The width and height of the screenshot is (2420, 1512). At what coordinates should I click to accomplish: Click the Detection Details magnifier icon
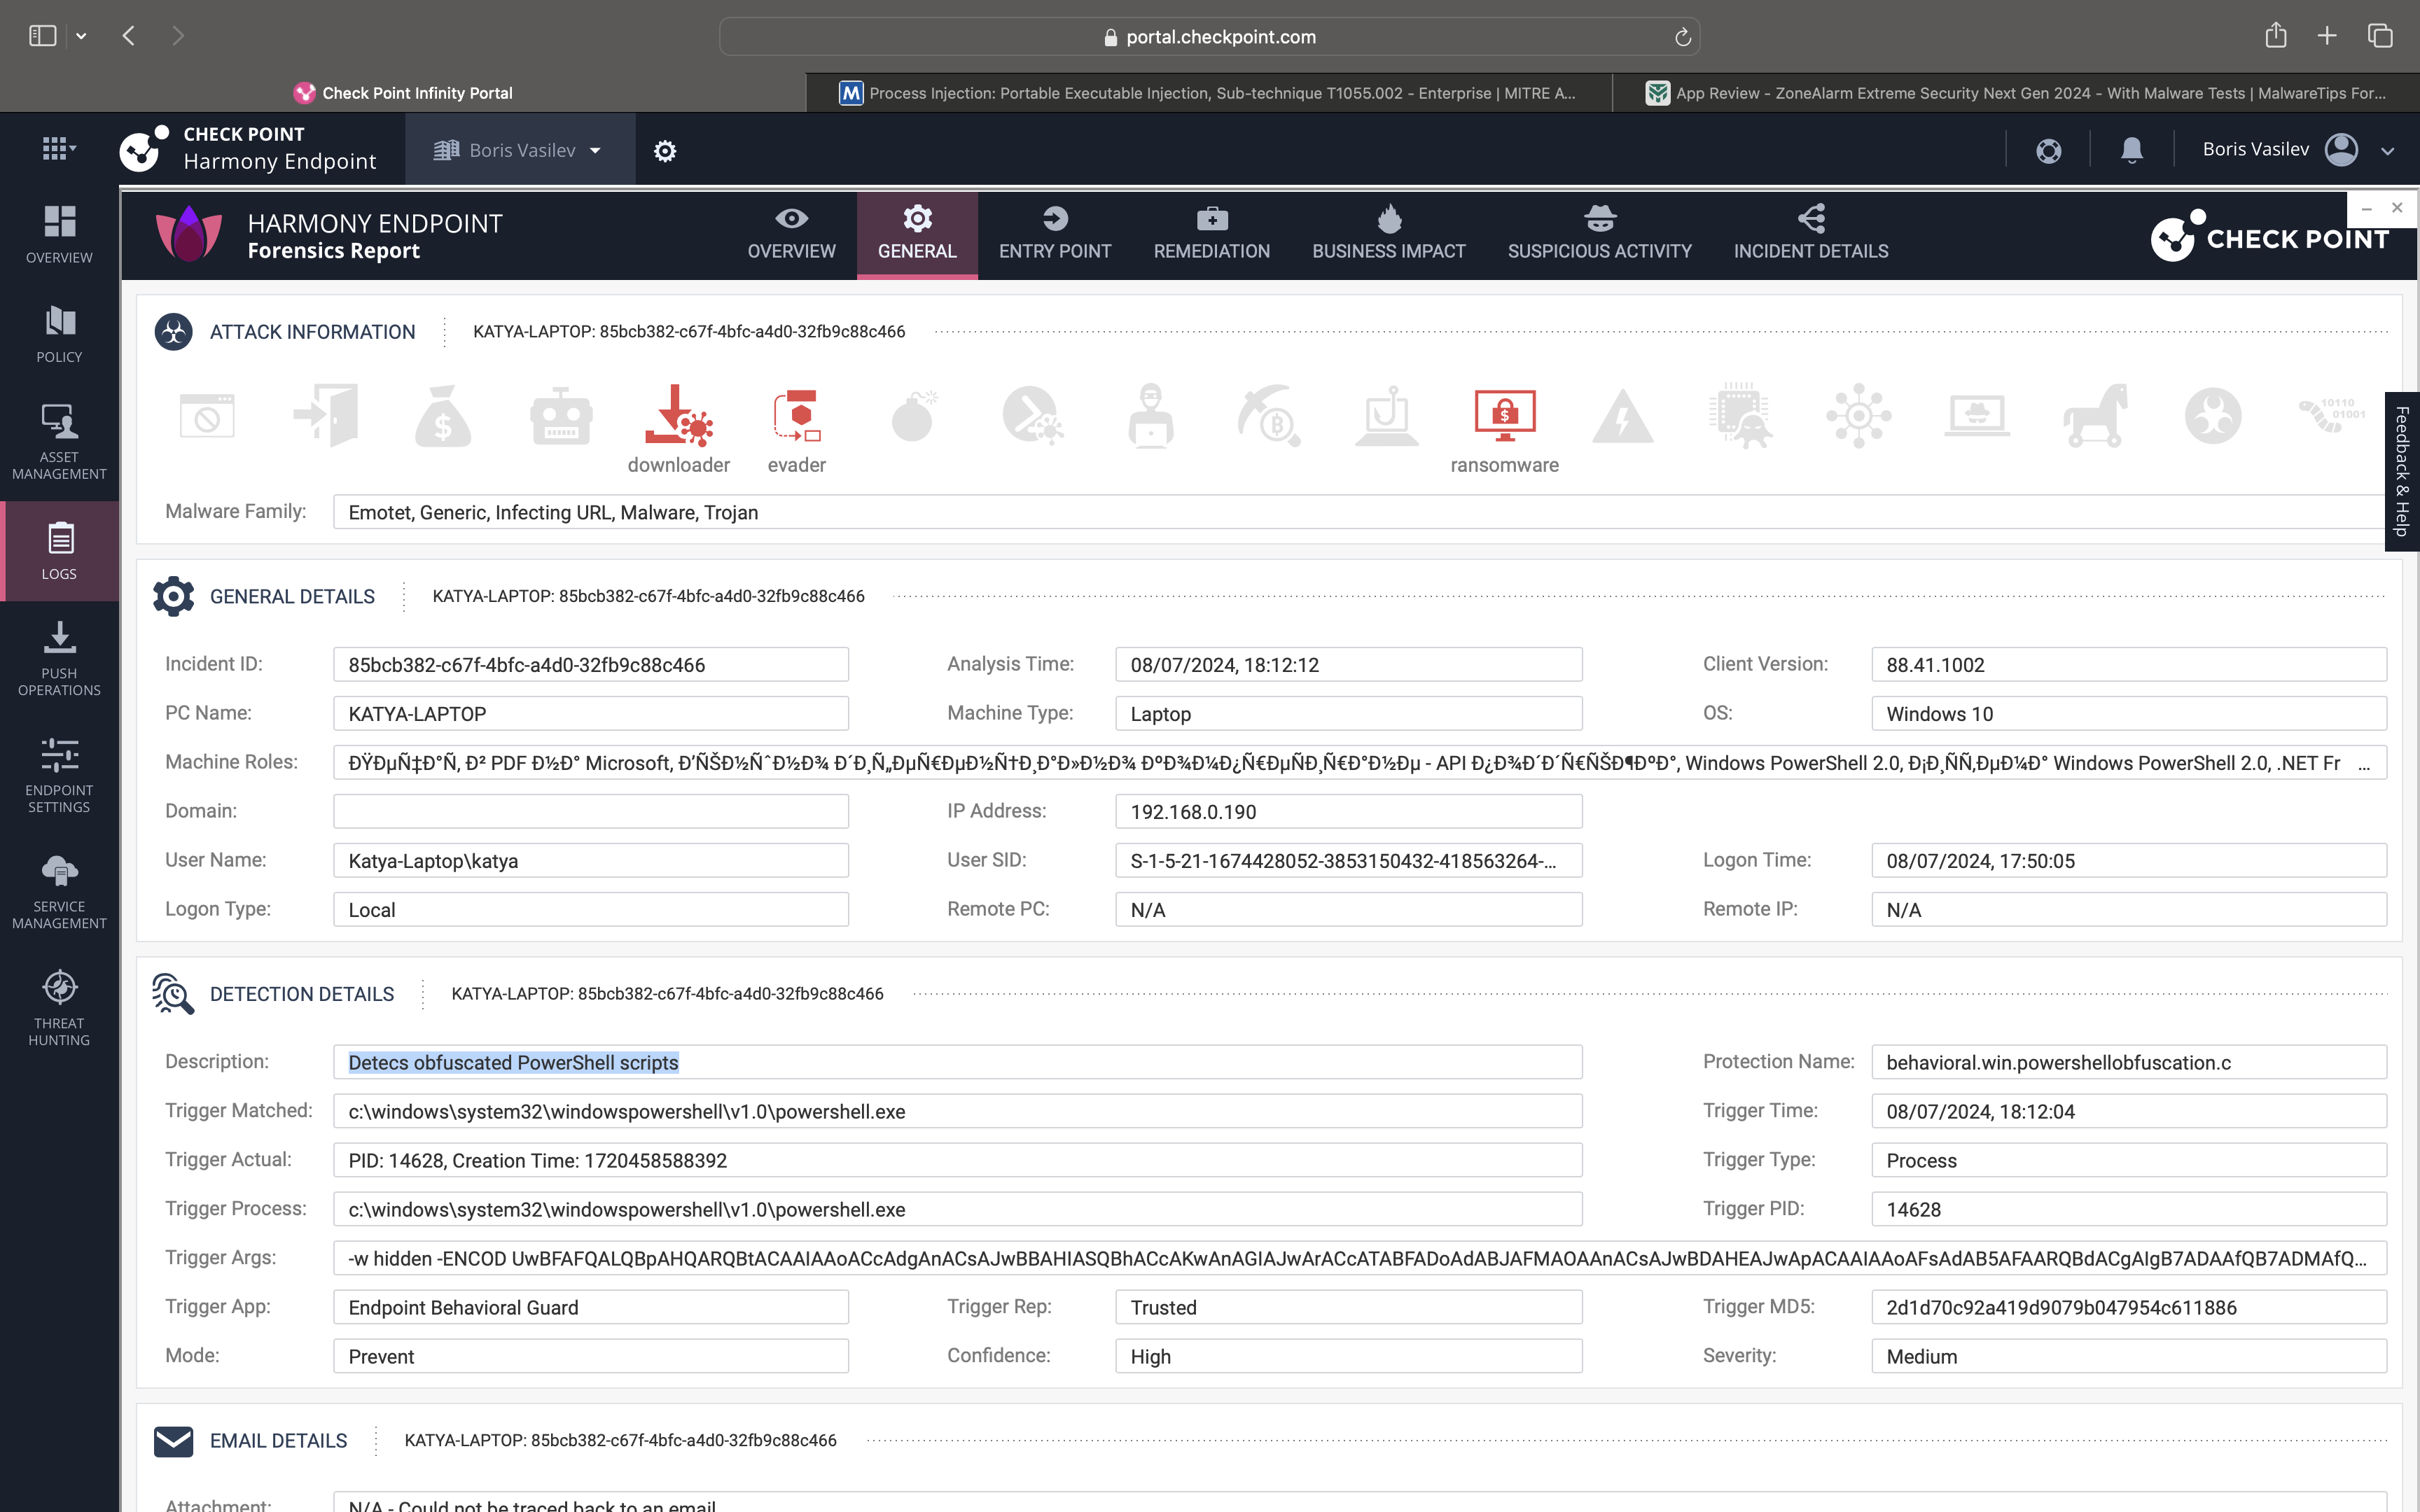pyautogui.click(x=173, y=994)
